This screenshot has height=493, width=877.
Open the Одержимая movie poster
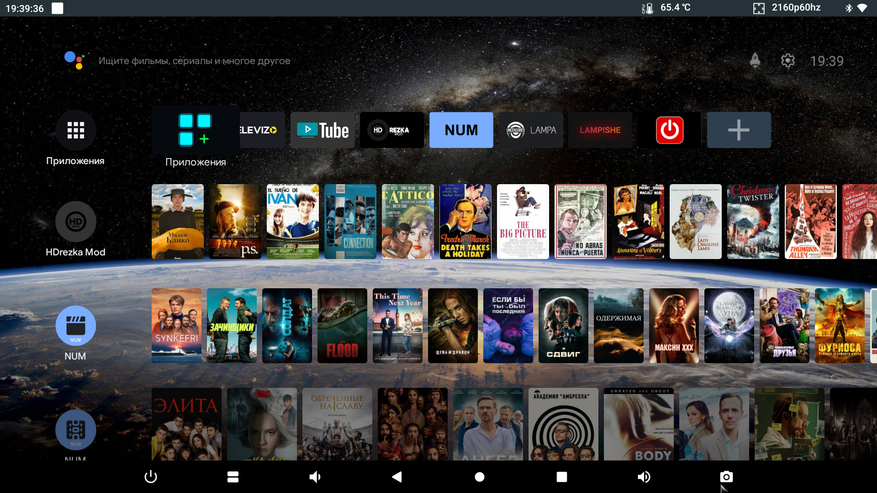pyautogui.click(x=619, y=326)
